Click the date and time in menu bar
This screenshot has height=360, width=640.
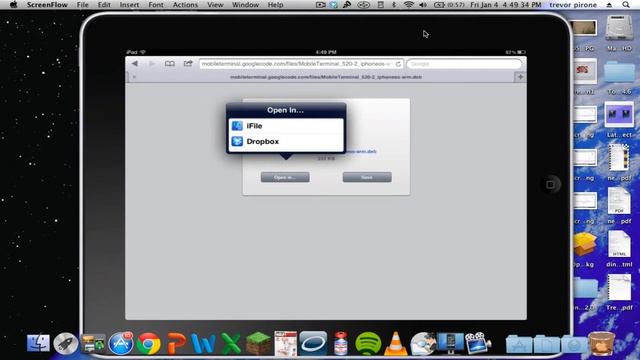[506, 5]
